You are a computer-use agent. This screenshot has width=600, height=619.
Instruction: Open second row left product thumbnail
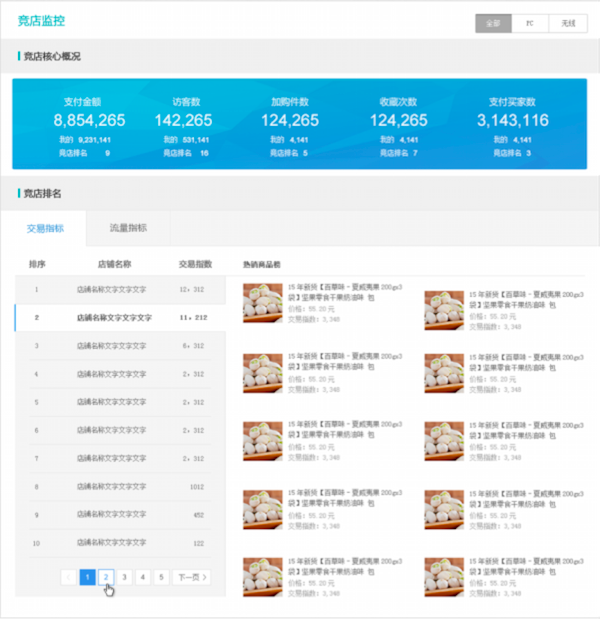click(262, 373)
